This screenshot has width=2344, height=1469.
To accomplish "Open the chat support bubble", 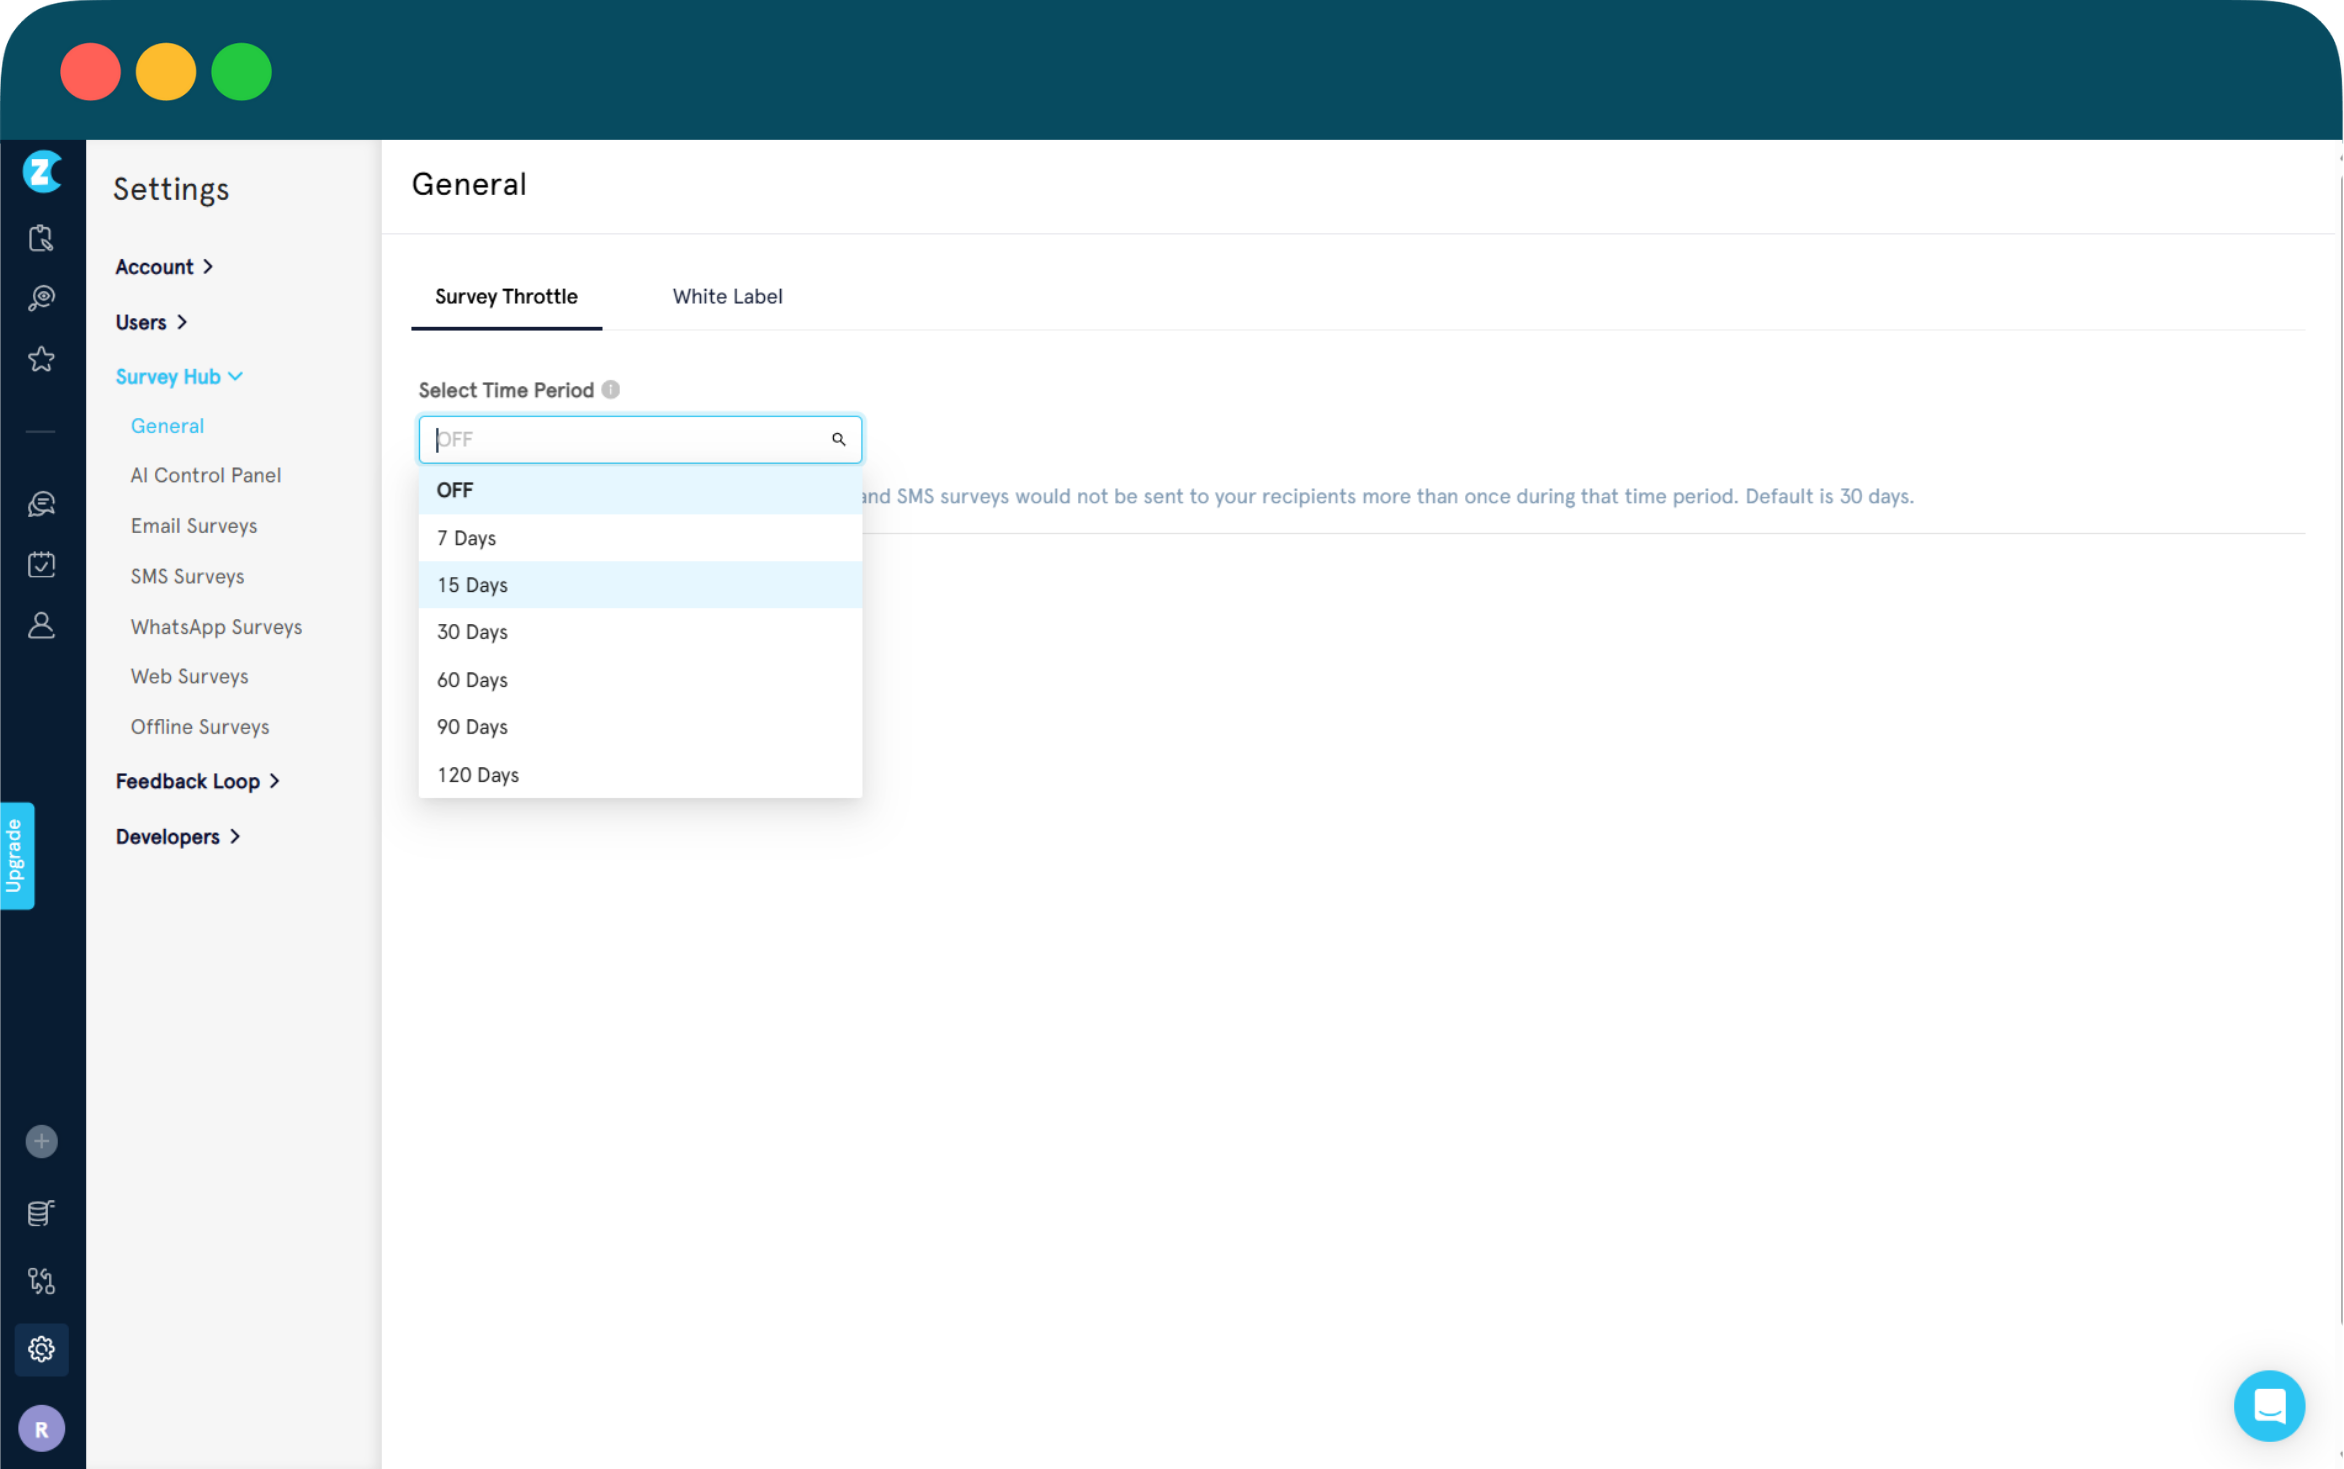I will pos(2268,1405).
